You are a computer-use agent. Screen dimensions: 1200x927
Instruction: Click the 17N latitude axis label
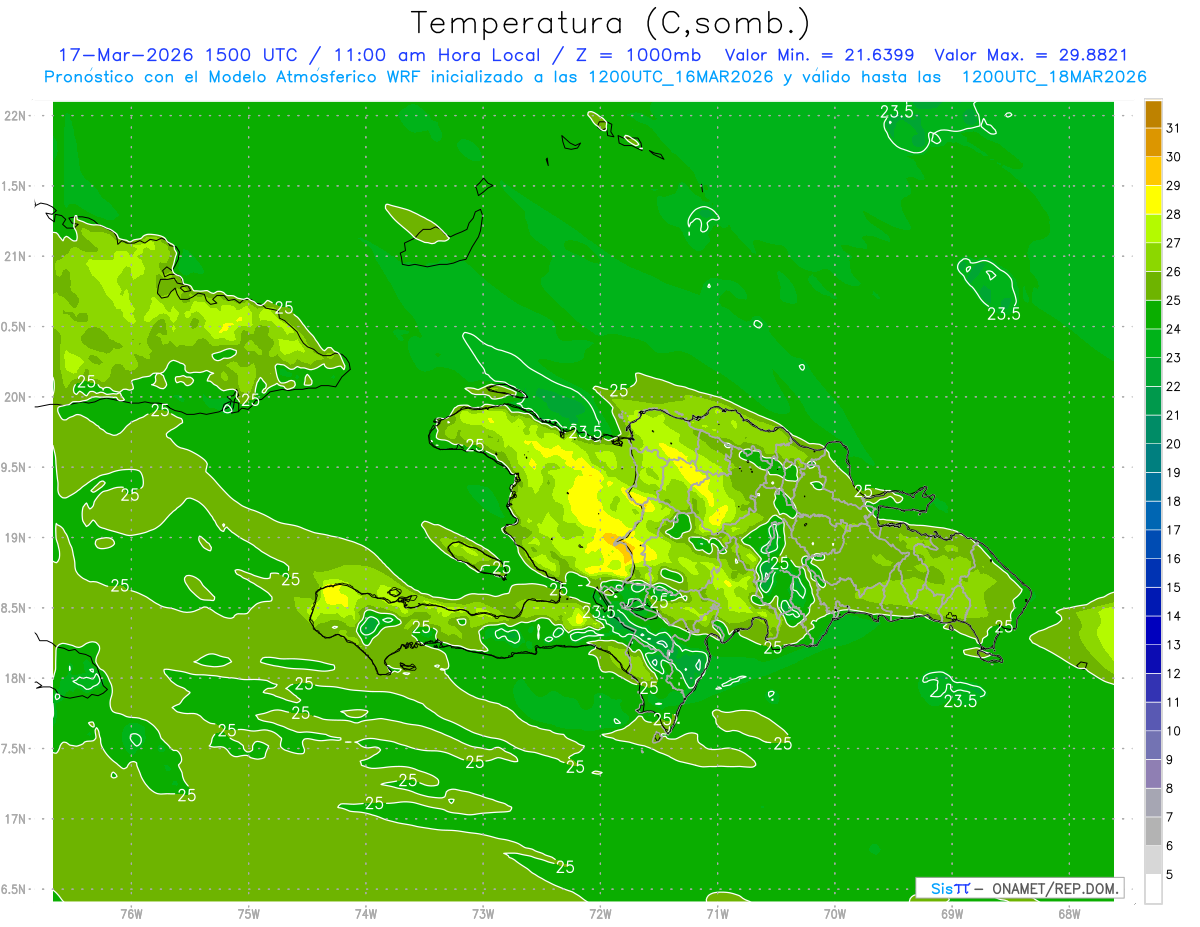(16, 819)
